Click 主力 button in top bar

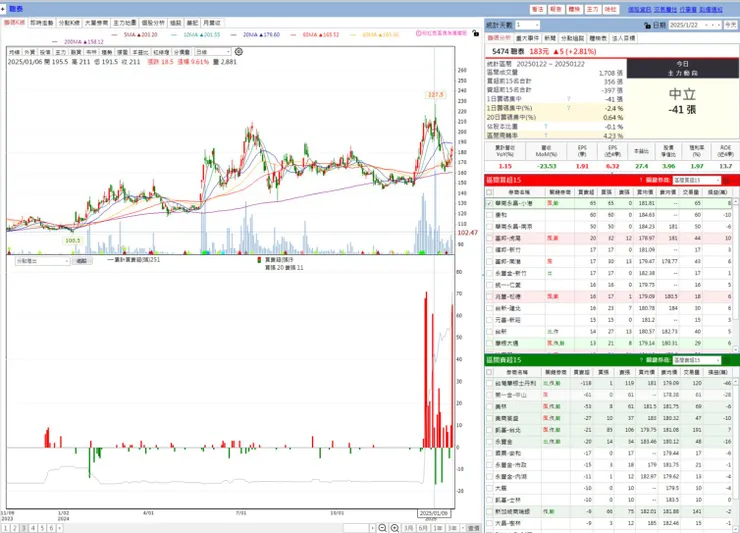pos(592,9)
